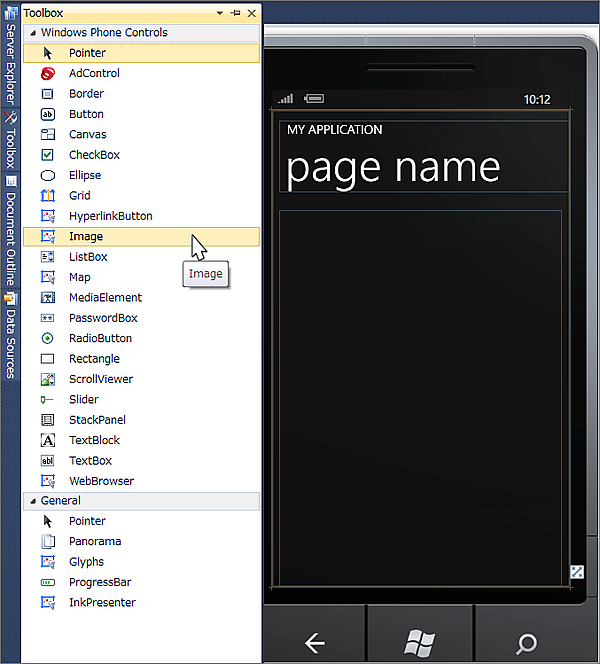Collapse the General toolbox group
Viewport: 600px width, 664px height.
pos(32,501)
